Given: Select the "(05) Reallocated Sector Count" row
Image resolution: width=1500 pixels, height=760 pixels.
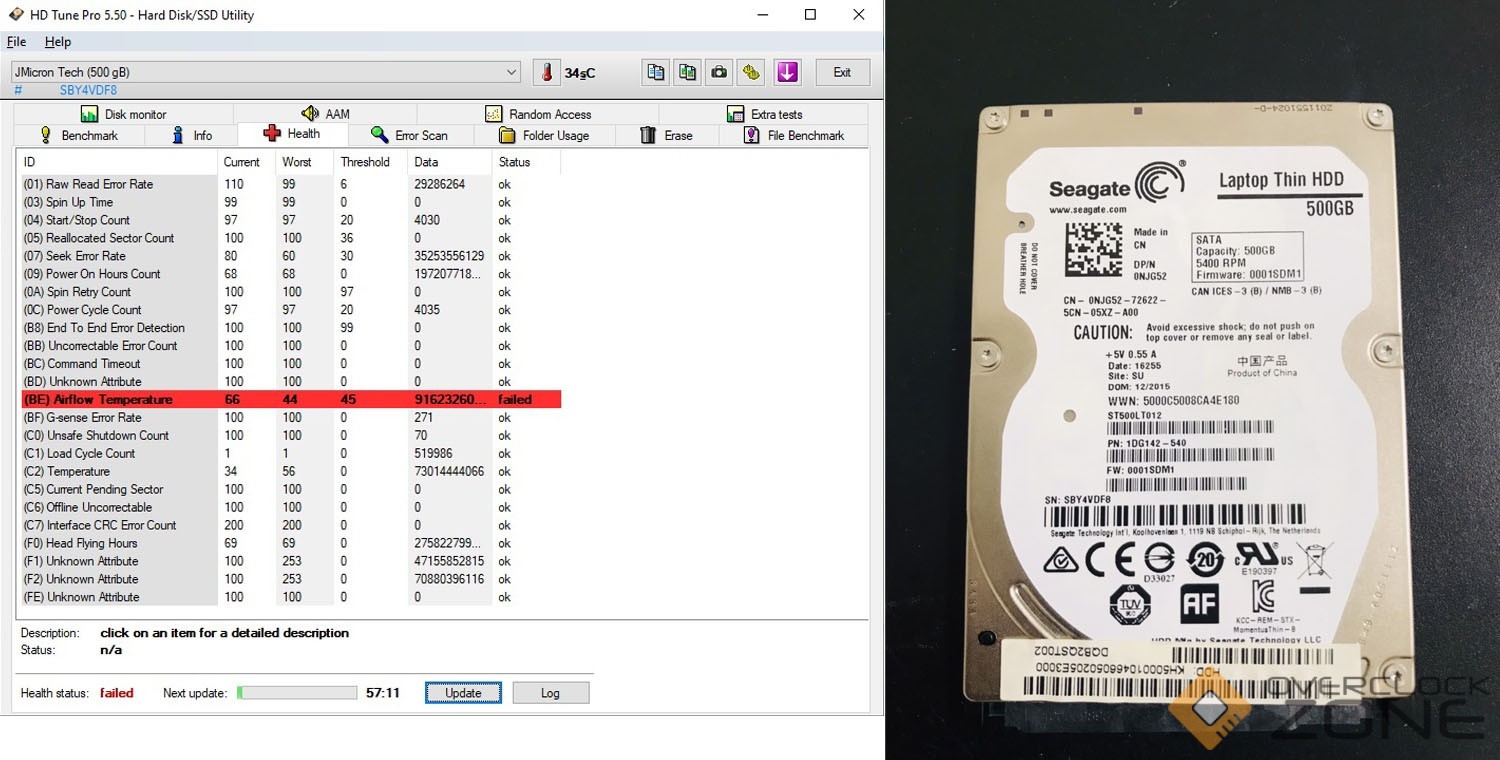Looking at the screenshot, I should pyautogui.click(x=290, y=238).
